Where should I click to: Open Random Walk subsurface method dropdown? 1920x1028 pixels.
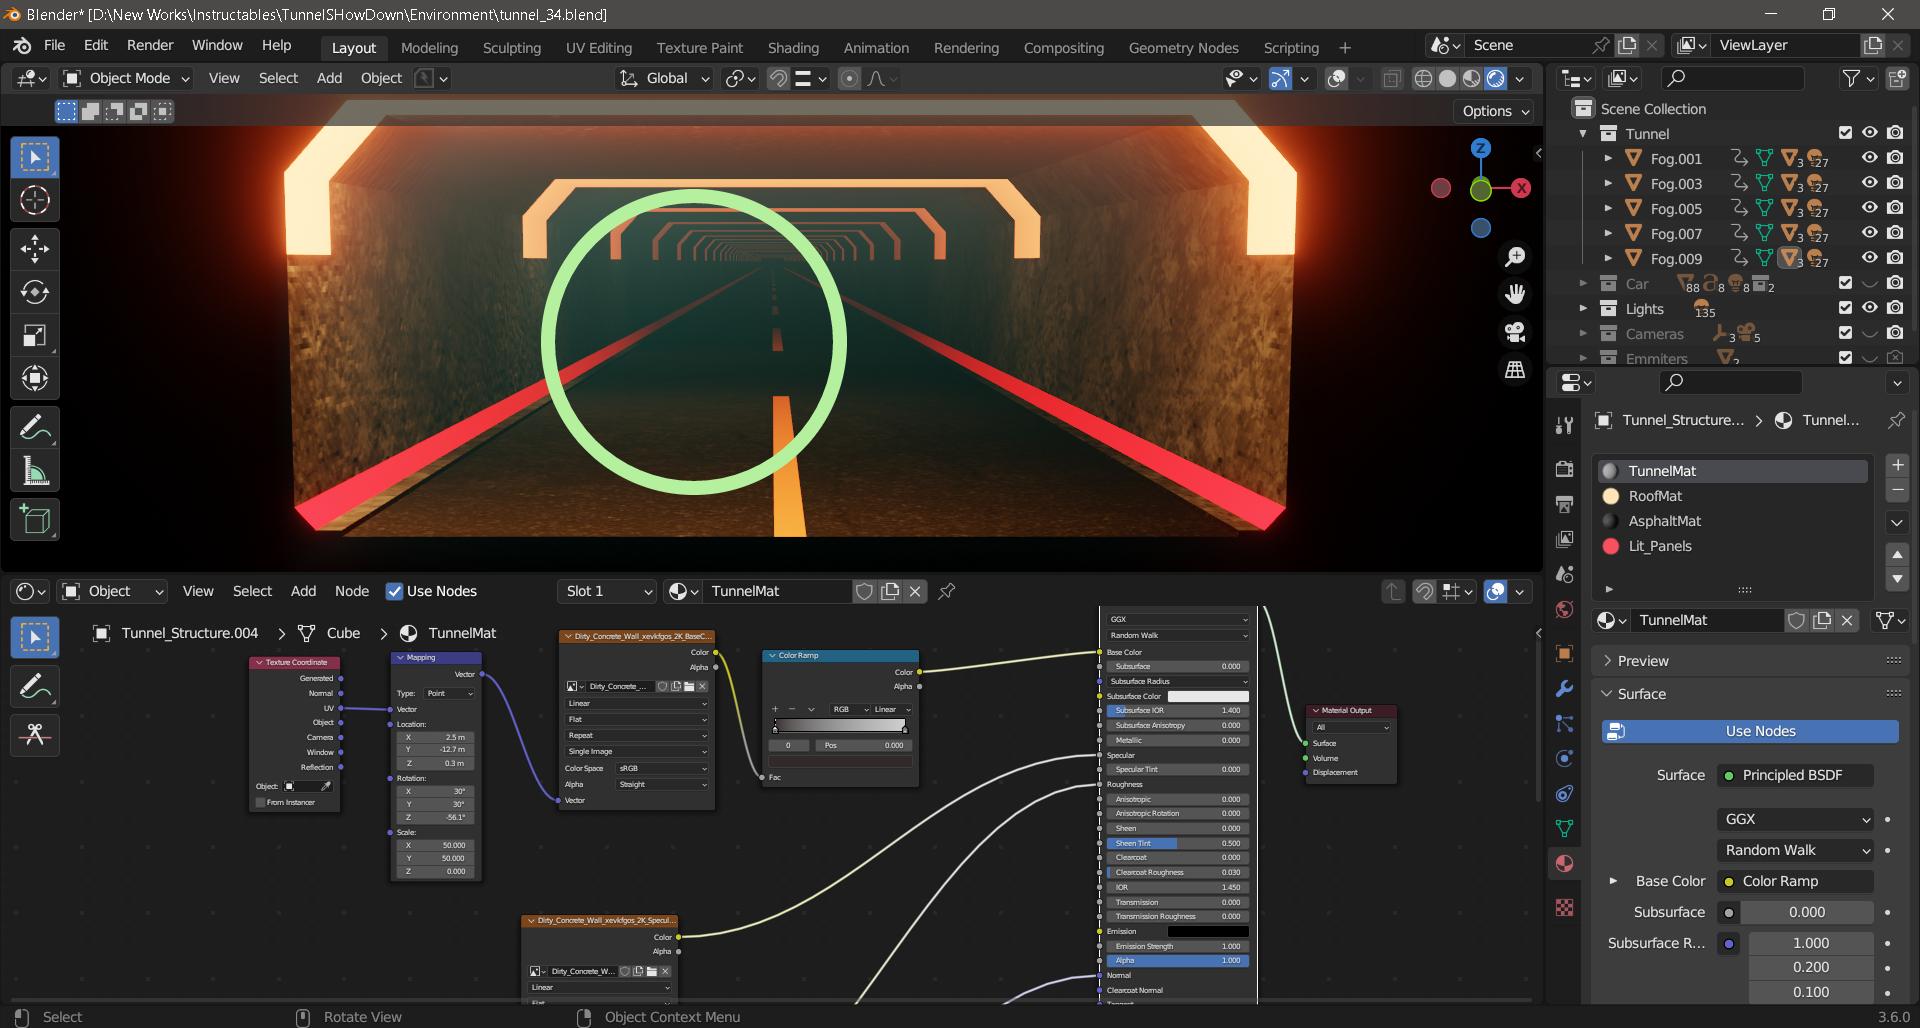(1796, 850)
